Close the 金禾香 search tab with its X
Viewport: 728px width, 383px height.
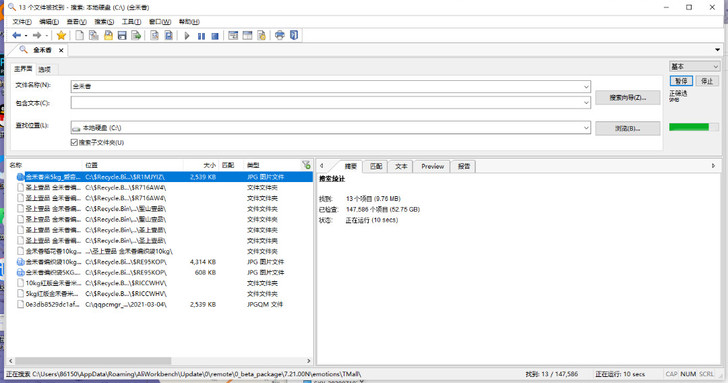click(61, 50)
